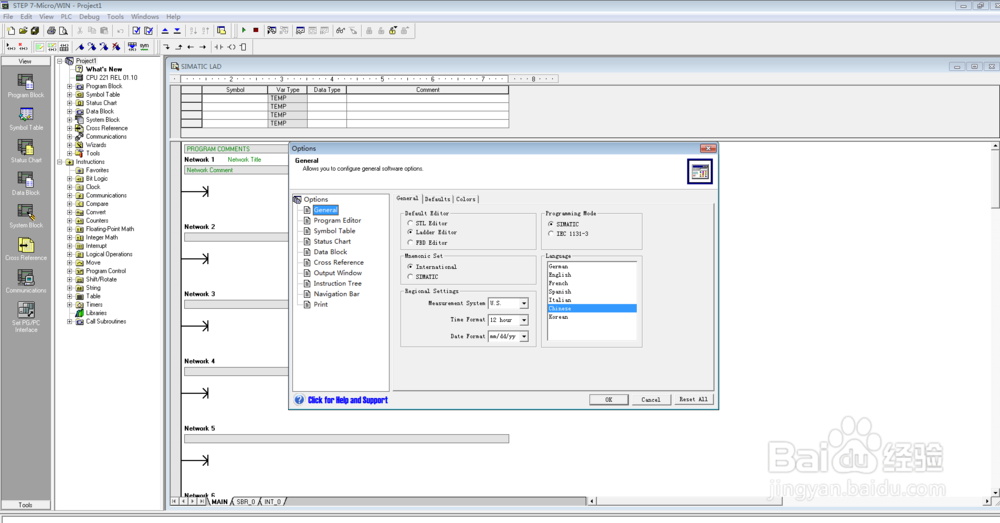
Task: Open the PLC menu
Action: [66, 17]
